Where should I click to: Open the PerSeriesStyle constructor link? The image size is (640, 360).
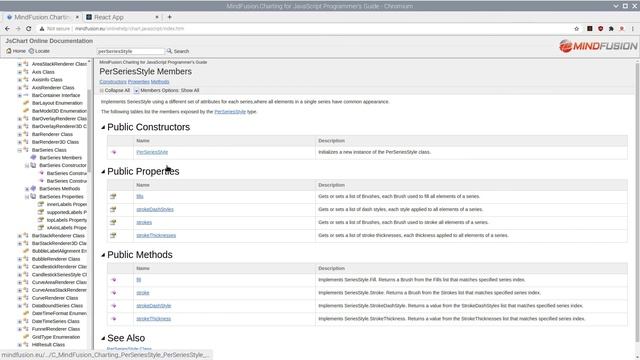tap(152, 152)
